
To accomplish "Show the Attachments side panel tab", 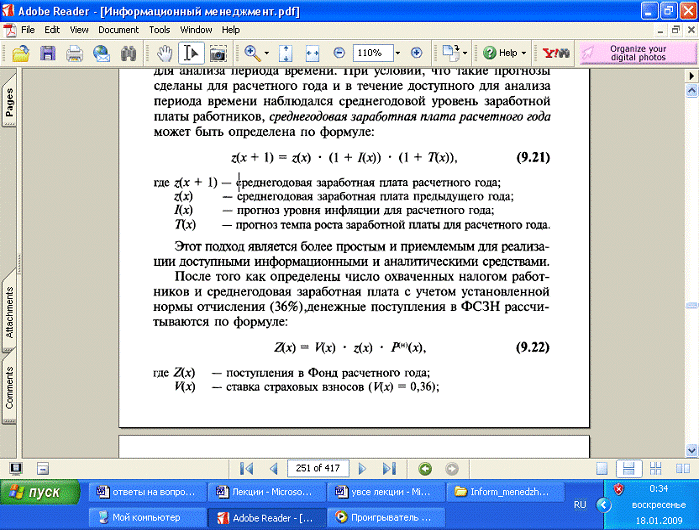I will [x=9, y=312].
